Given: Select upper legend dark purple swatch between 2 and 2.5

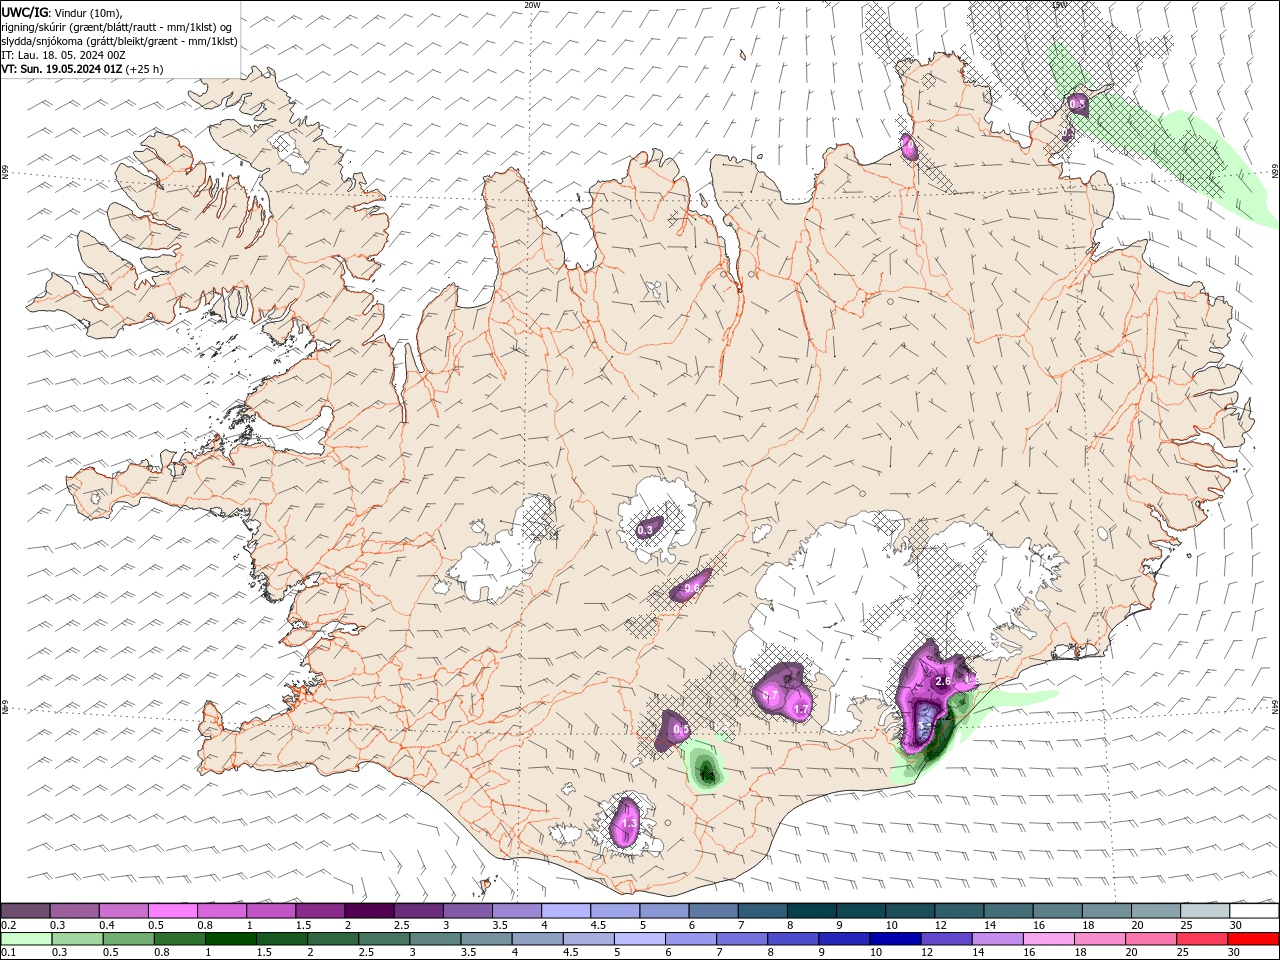Looking at the screenshot, I should click(x=369, y=911).
